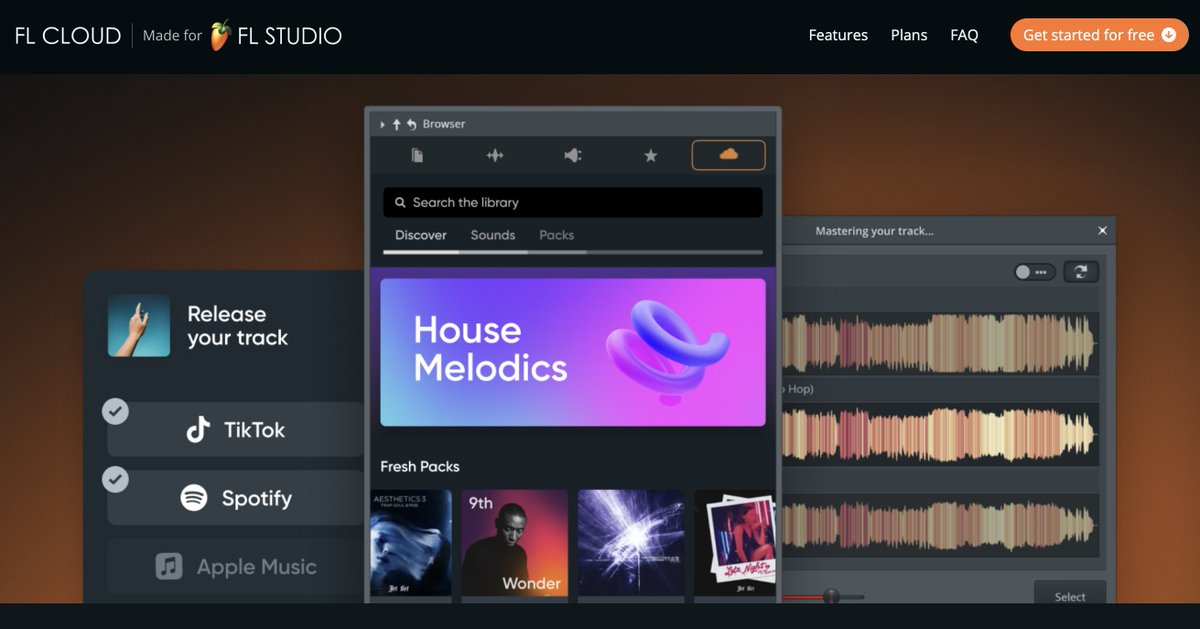Click the Browser undo back arrow icon

[x=411, y=124]
